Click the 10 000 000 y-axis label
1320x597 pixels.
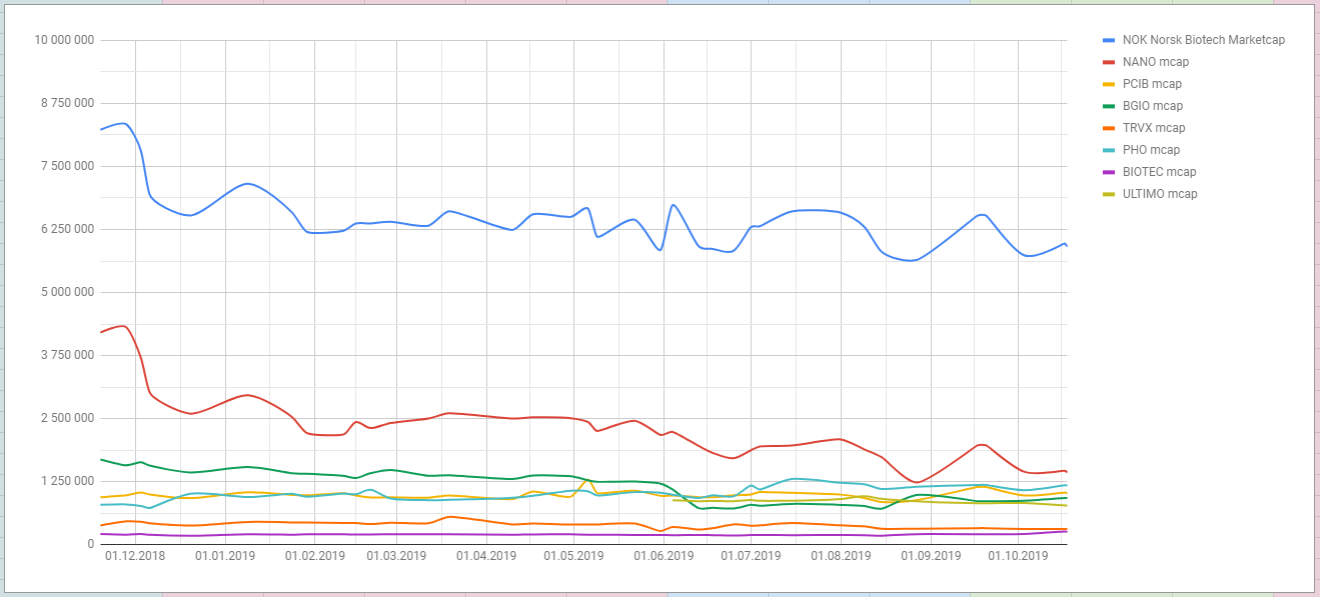64,40
